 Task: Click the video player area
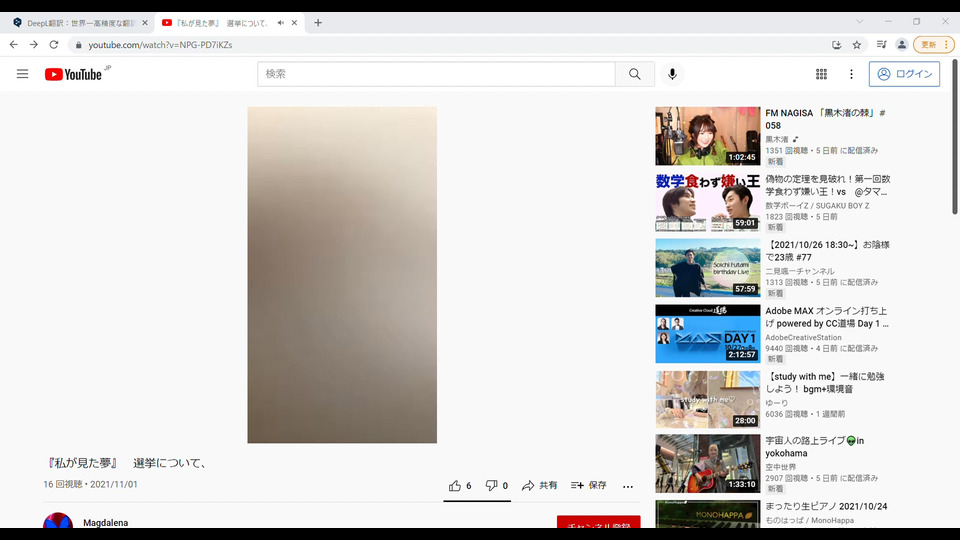pyautogui.click(x=342, y=275)
